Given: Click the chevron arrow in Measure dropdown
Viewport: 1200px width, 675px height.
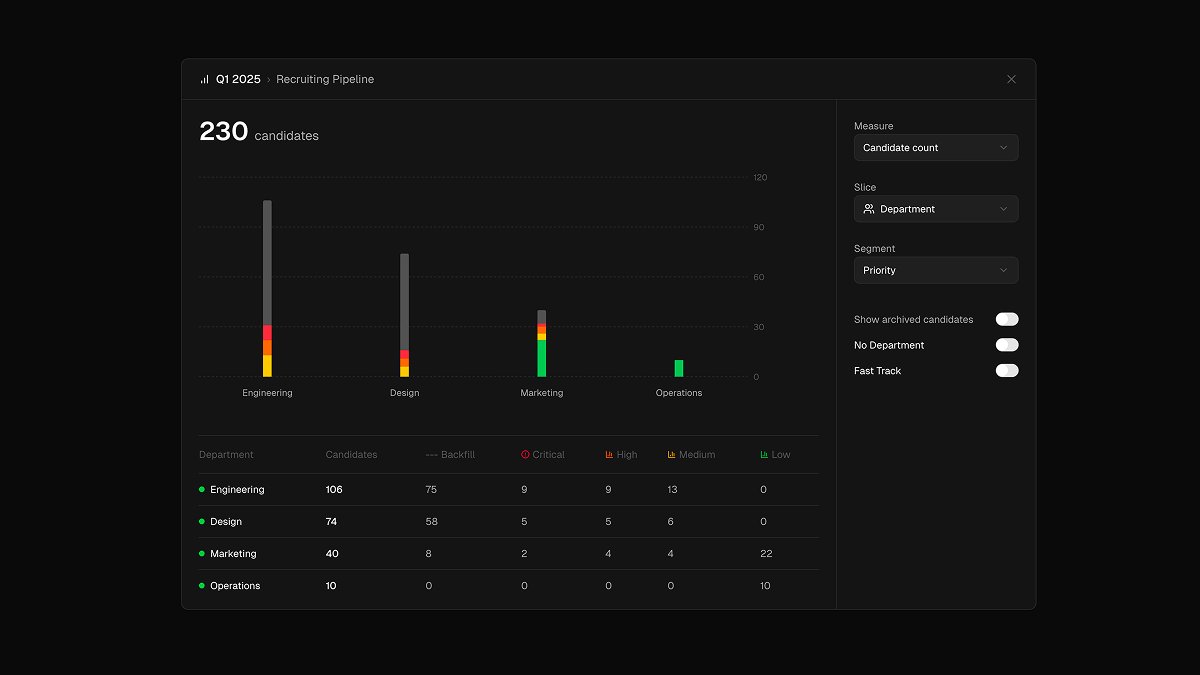Looking at the screenshot, I should [x=1004, y=148].
